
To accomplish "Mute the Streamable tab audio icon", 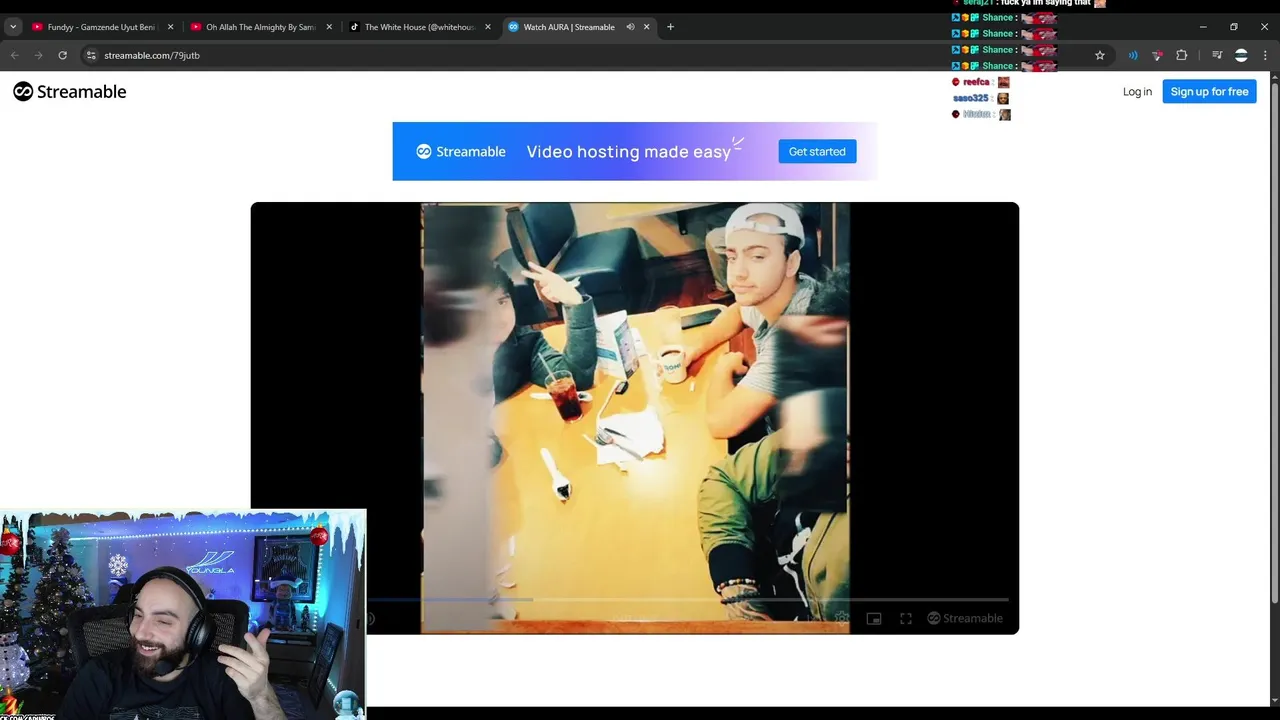I will pyautogui.click(x=630, y=27).
